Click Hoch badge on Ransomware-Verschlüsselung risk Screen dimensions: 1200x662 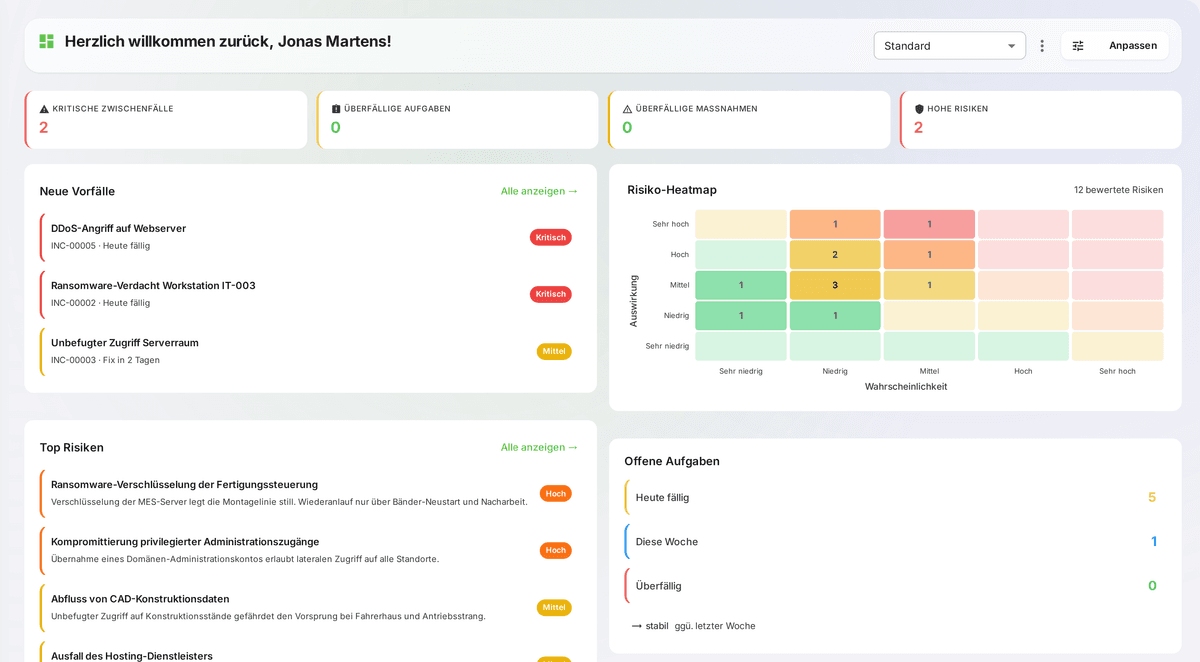click(556, 493)
